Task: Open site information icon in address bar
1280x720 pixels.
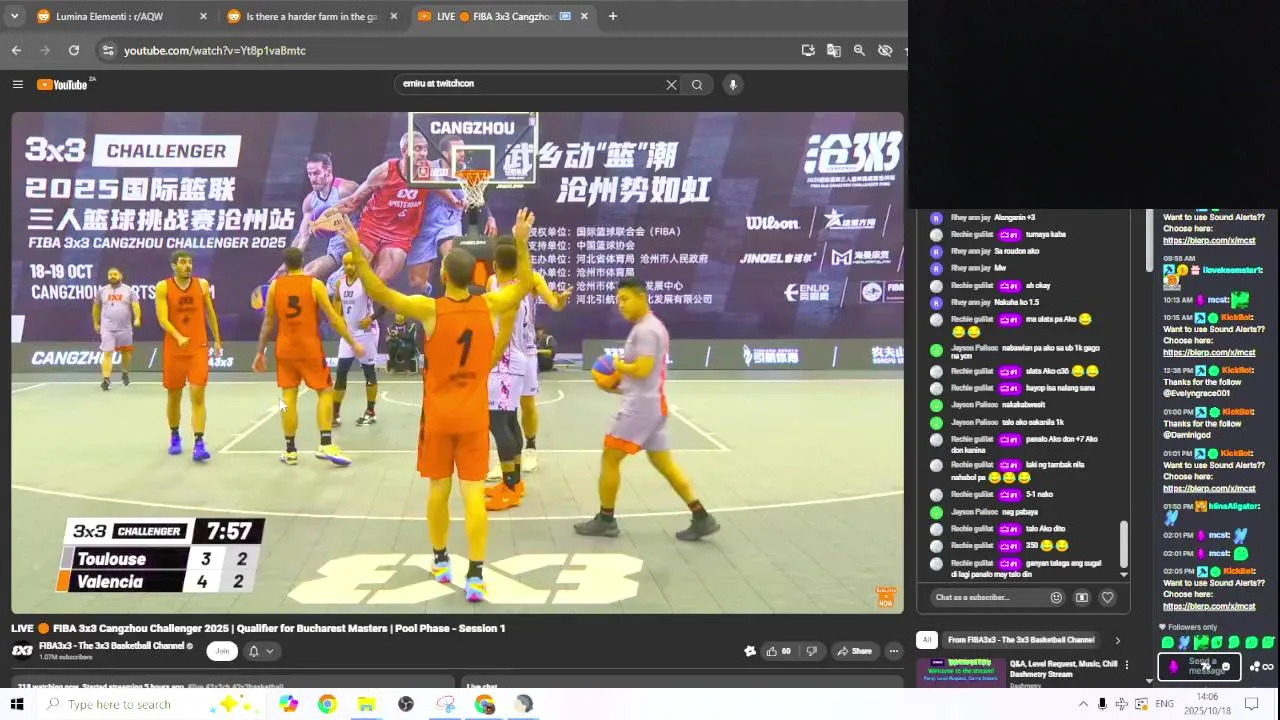Action: [x=108, y=50]
